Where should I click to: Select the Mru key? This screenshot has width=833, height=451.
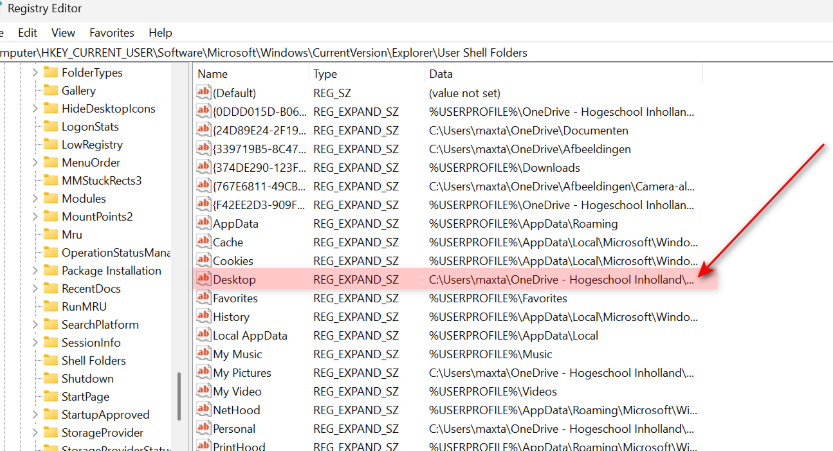coord(72,235)
